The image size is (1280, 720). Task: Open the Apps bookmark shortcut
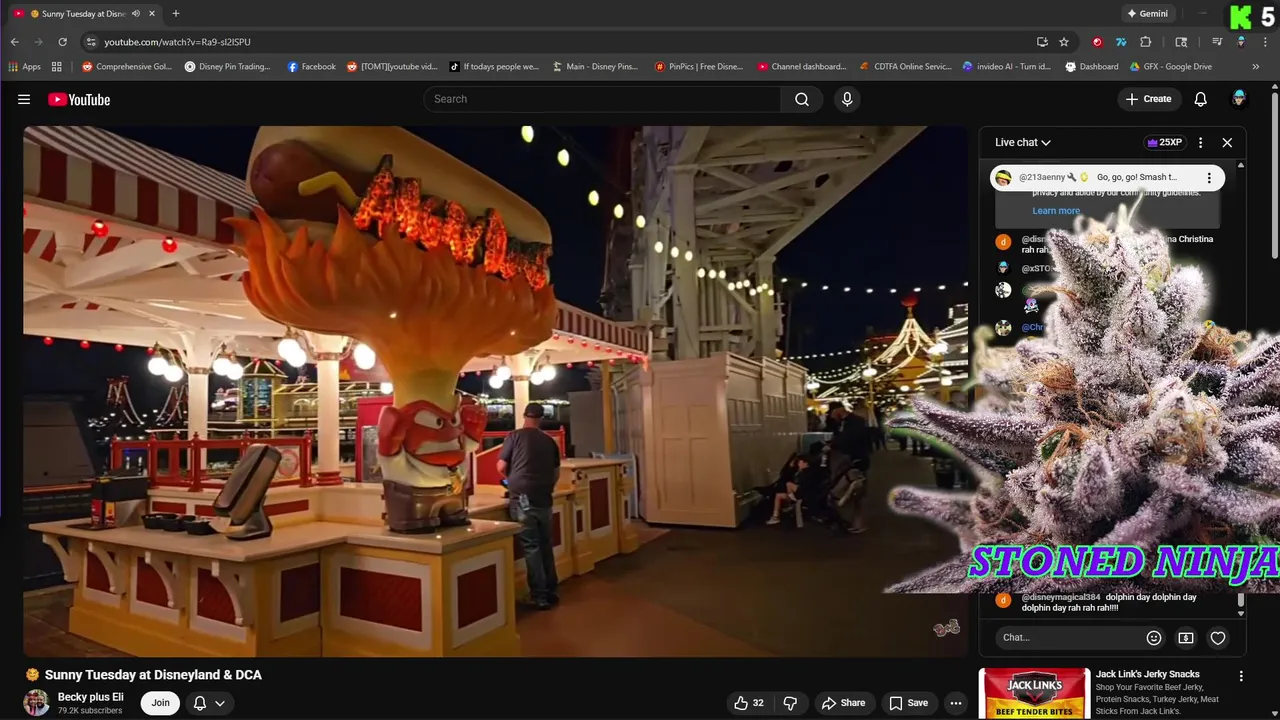pyautogui.click(x=25, y=67)
